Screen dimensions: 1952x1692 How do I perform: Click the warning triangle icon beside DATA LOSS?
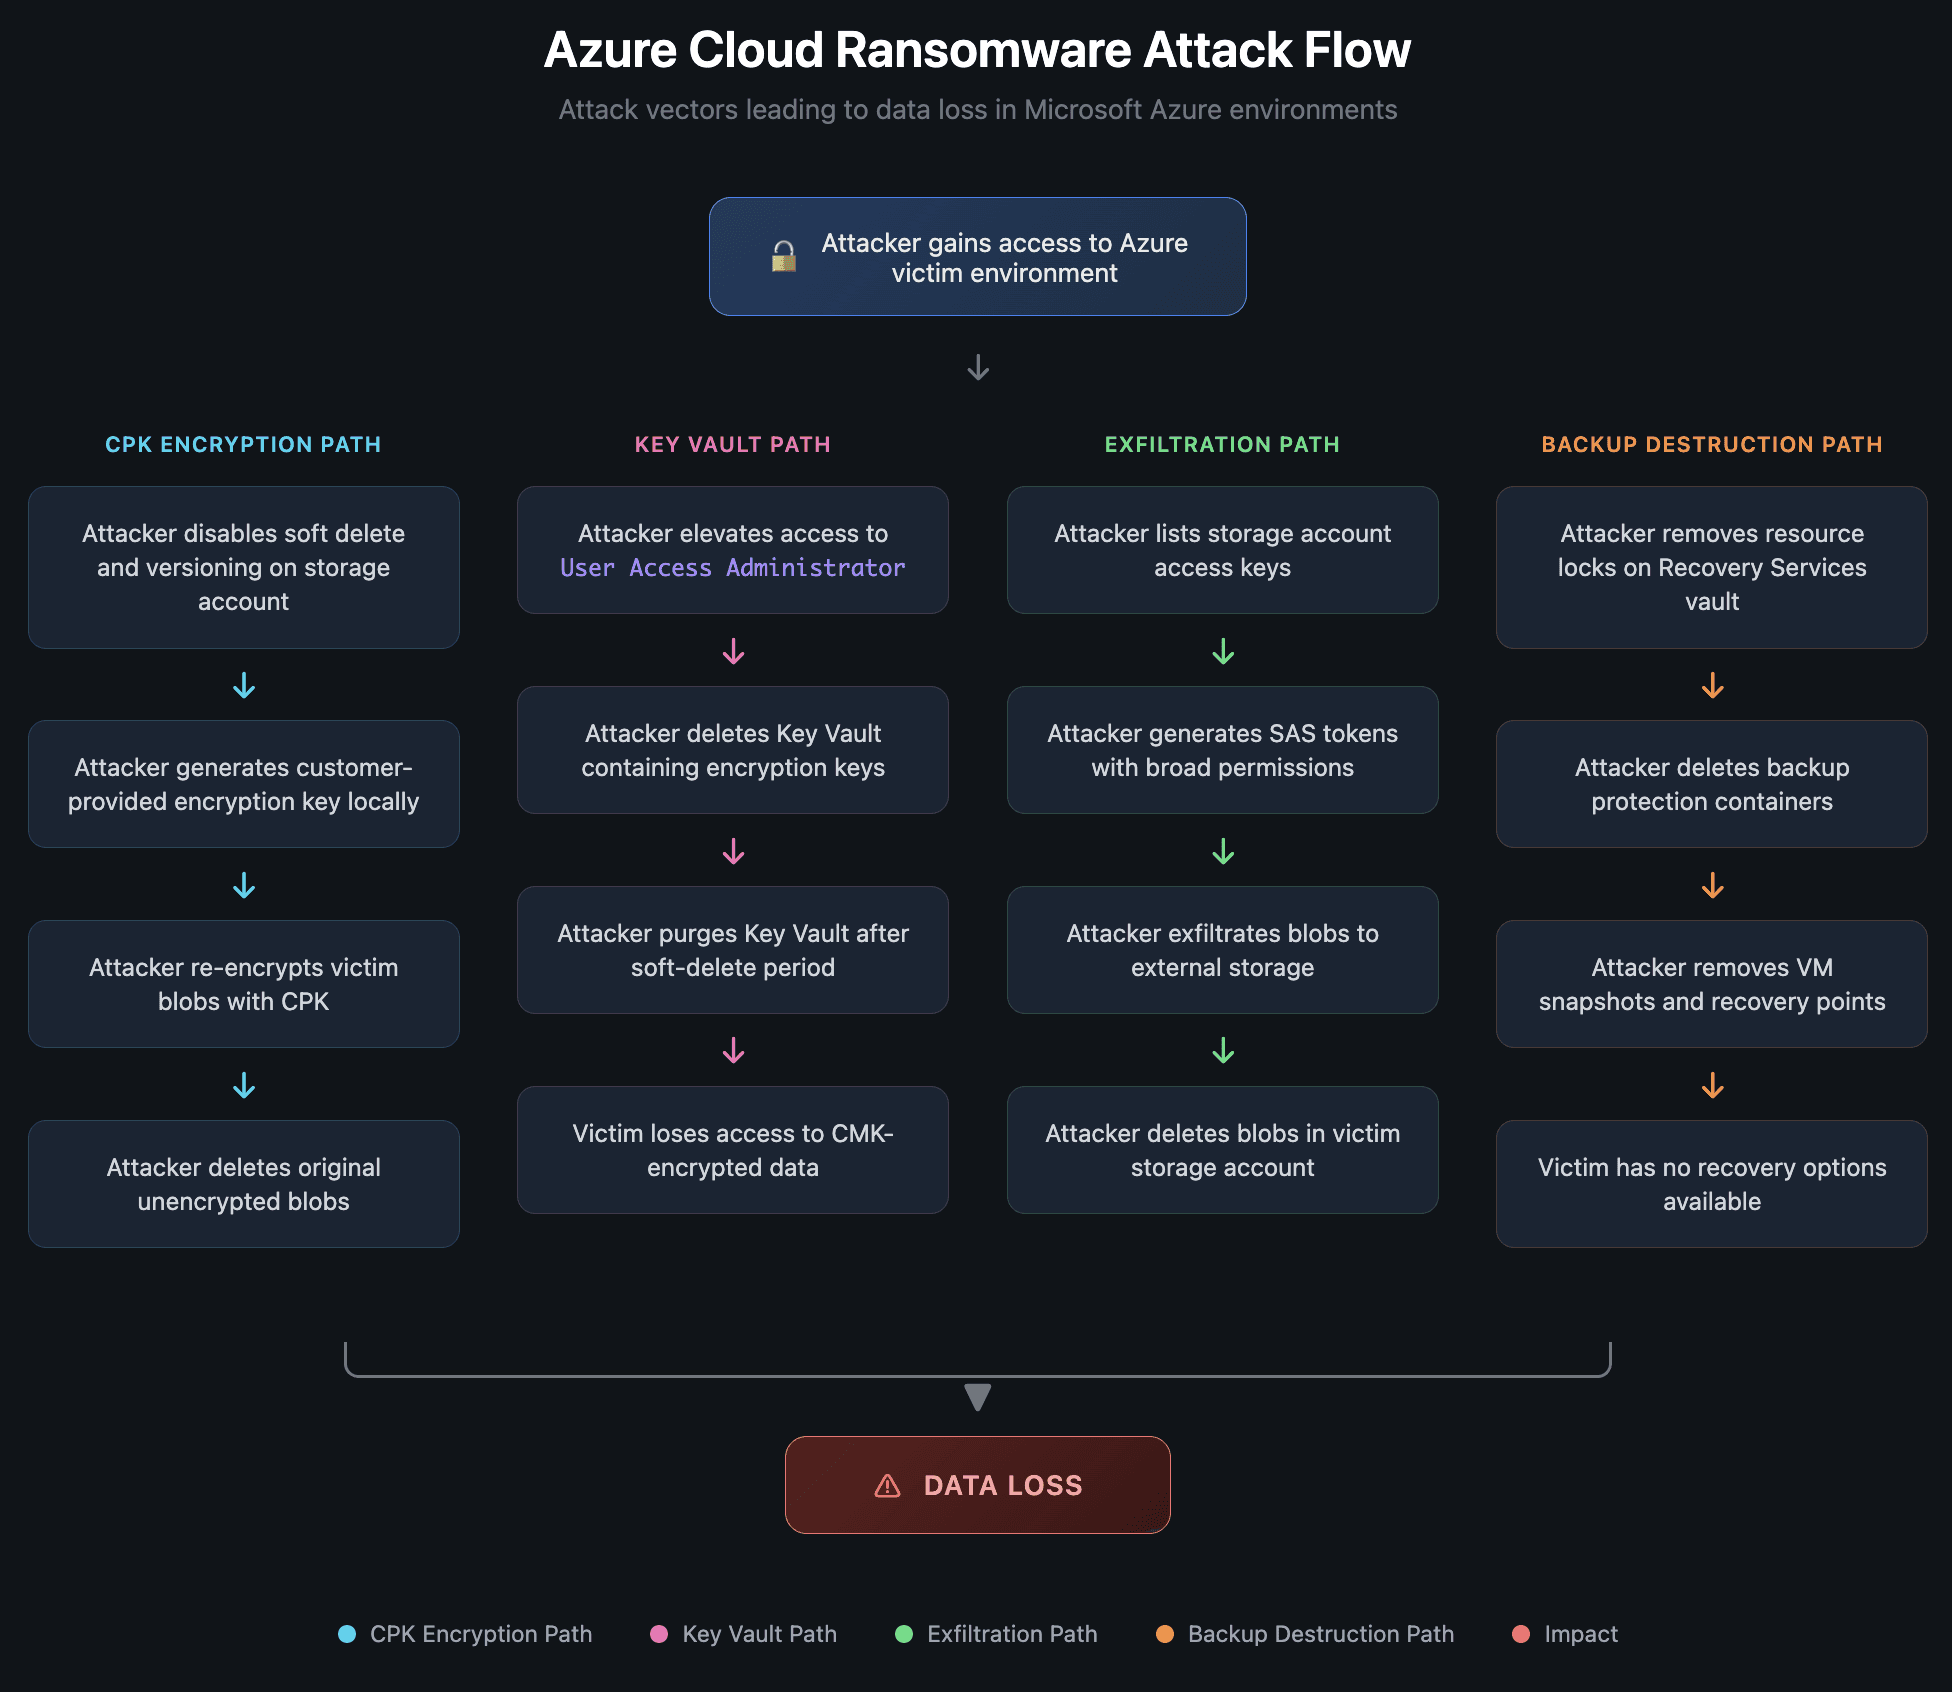point(887,1486)
